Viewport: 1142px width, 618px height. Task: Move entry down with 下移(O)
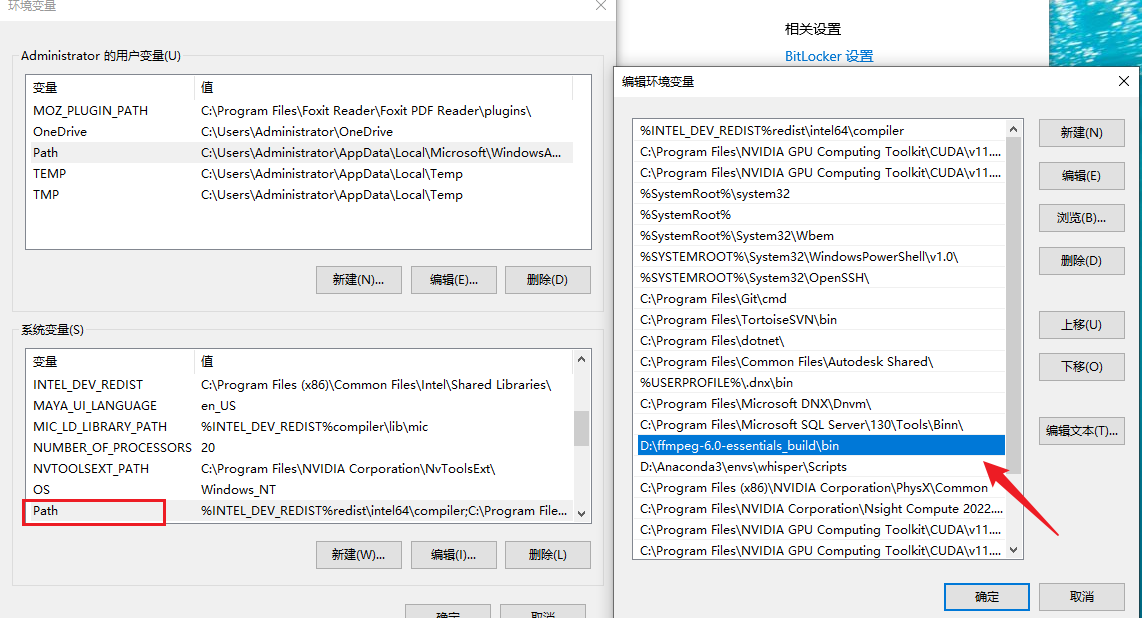point(1081,367)
